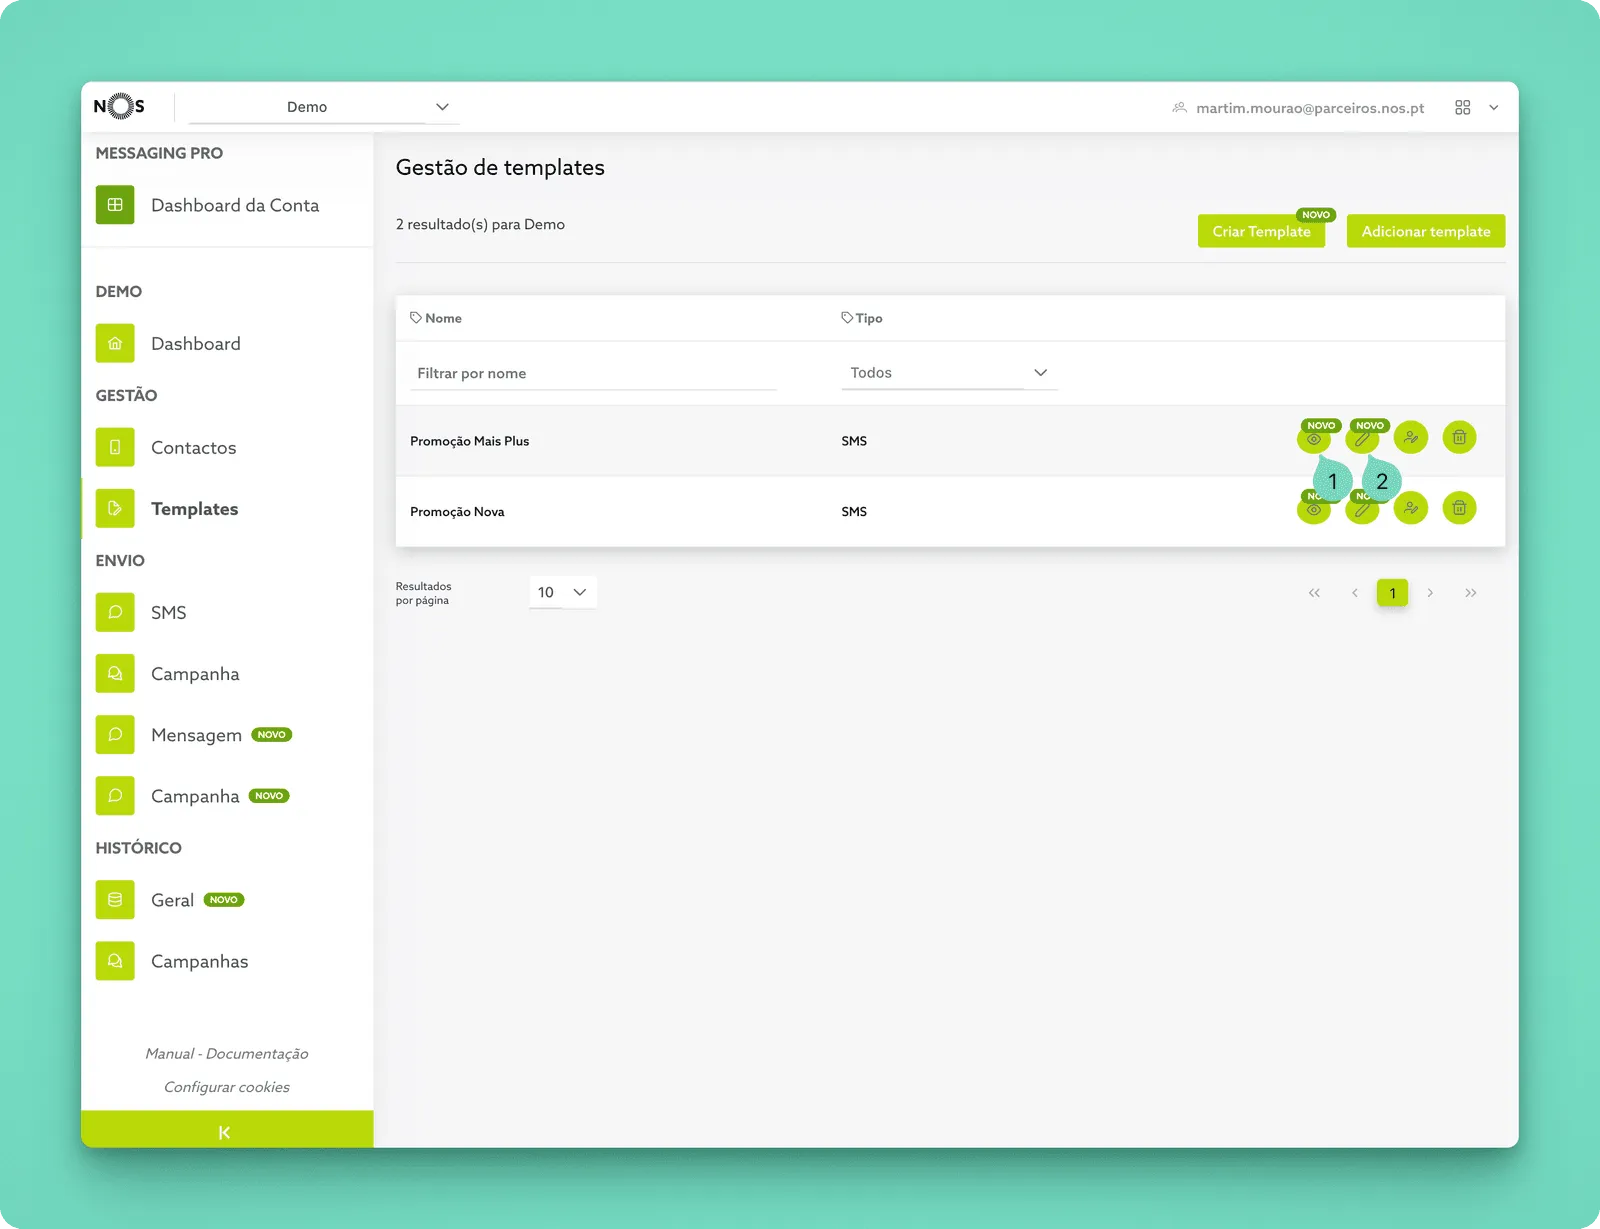Click the NOS logo
This screenshot has height=1229, width=1600.
[119, 106]
